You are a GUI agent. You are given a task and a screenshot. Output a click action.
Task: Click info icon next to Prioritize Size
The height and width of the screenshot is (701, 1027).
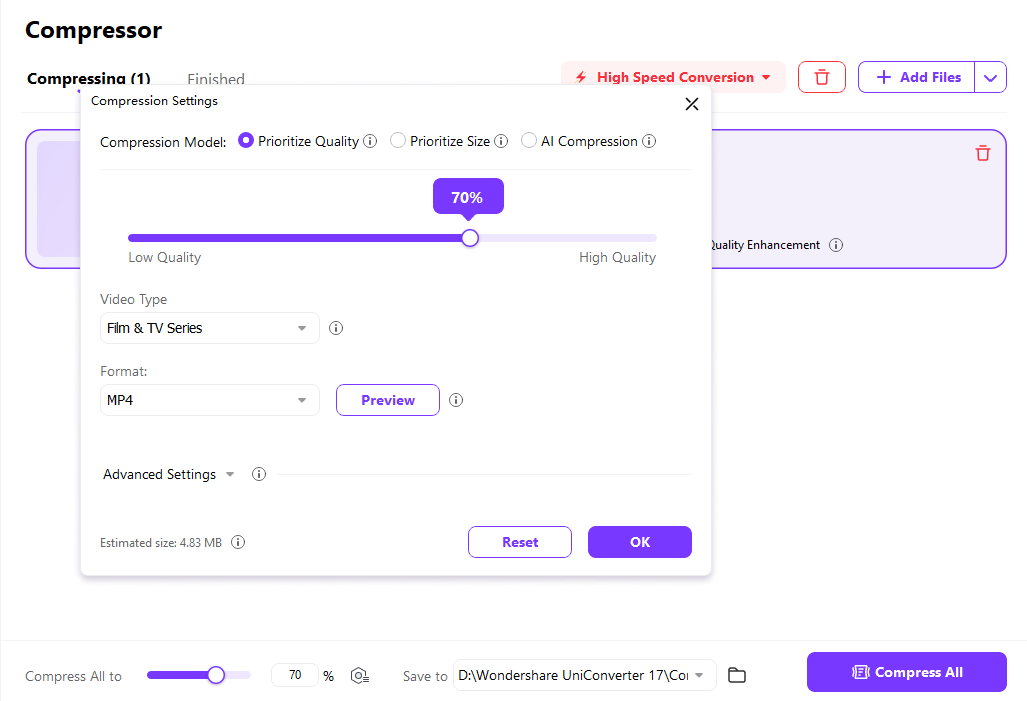[501, 142]
